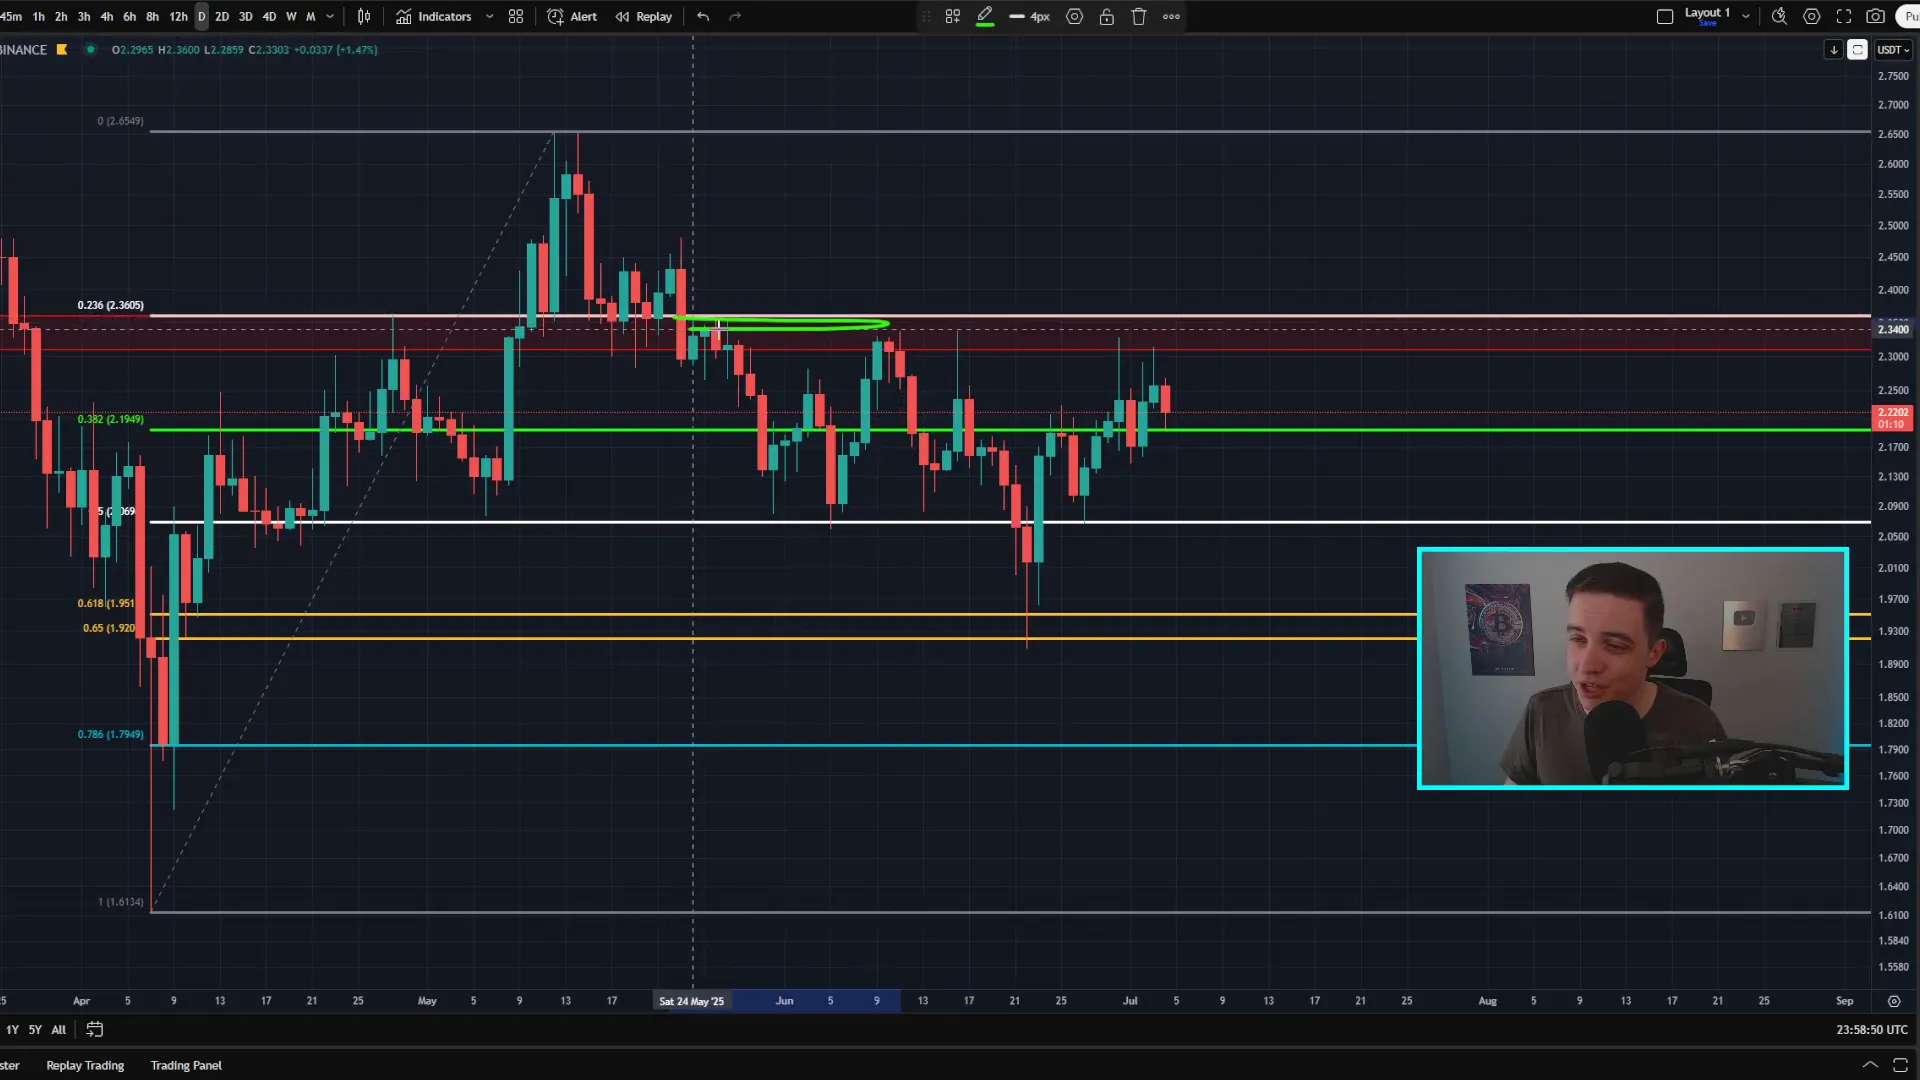Open more options in floating drawing toolbar

(x=1171, y=16)
